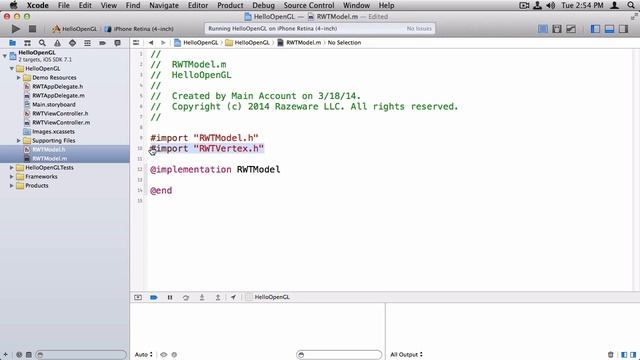Click Simulate Location arrow
Image resolution: width=640 pixels, height=360 pixels.
[233, 297]
